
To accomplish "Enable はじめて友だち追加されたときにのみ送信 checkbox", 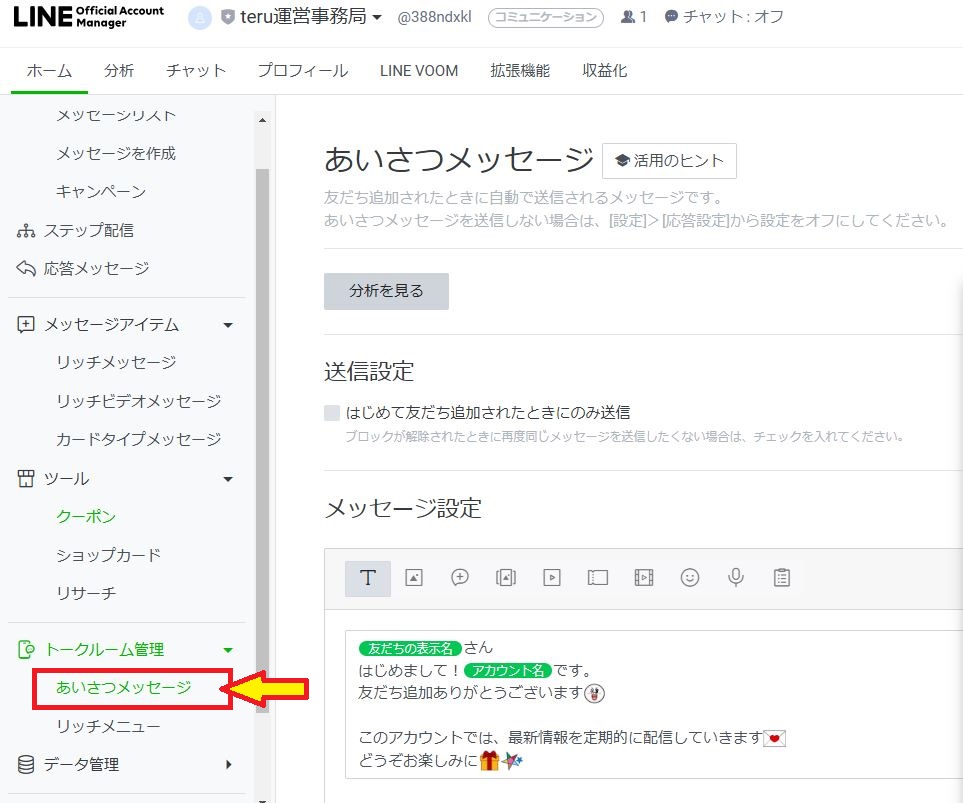I will point(332,412).
